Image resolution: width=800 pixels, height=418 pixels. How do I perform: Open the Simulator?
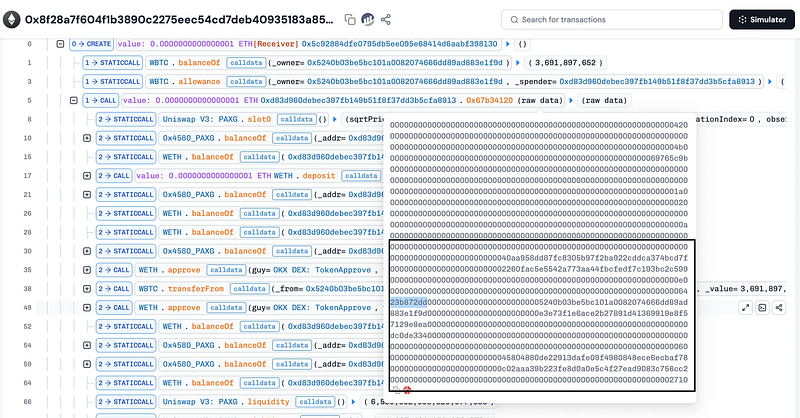tap(760, 19)
